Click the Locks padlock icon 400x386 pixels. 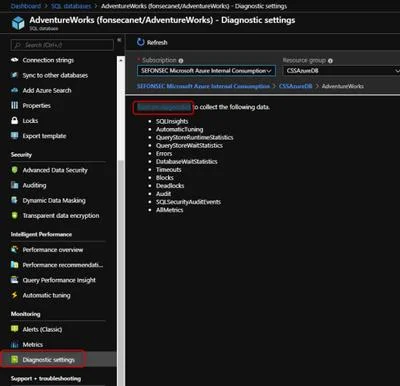click(x=14, y=121)
